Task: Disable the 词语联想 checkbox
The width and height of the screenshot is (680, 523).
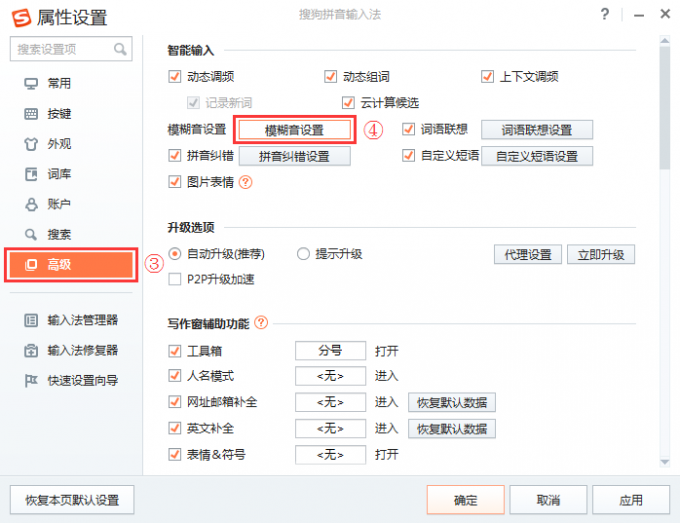Action: click(x=409, y=129)
